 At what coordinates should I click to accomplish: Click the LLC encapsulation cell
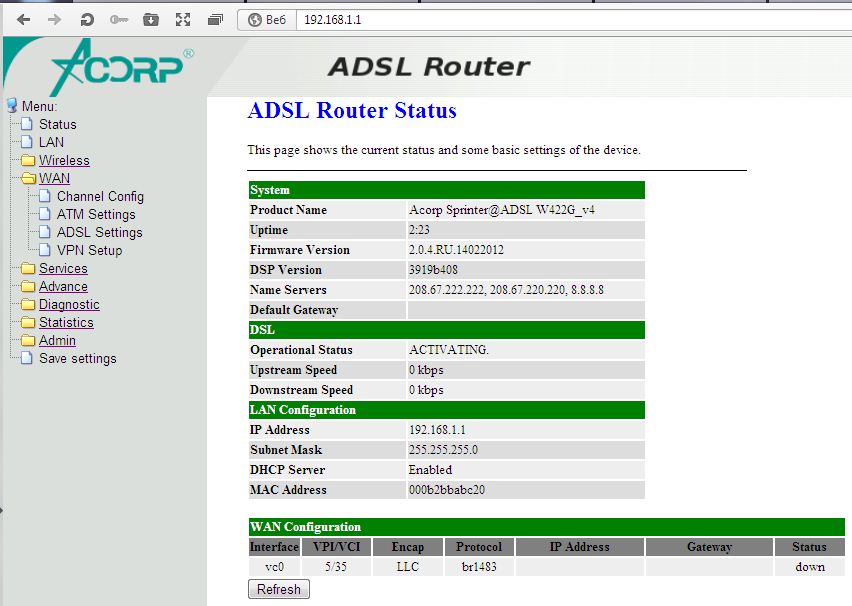tap(408, 567)
